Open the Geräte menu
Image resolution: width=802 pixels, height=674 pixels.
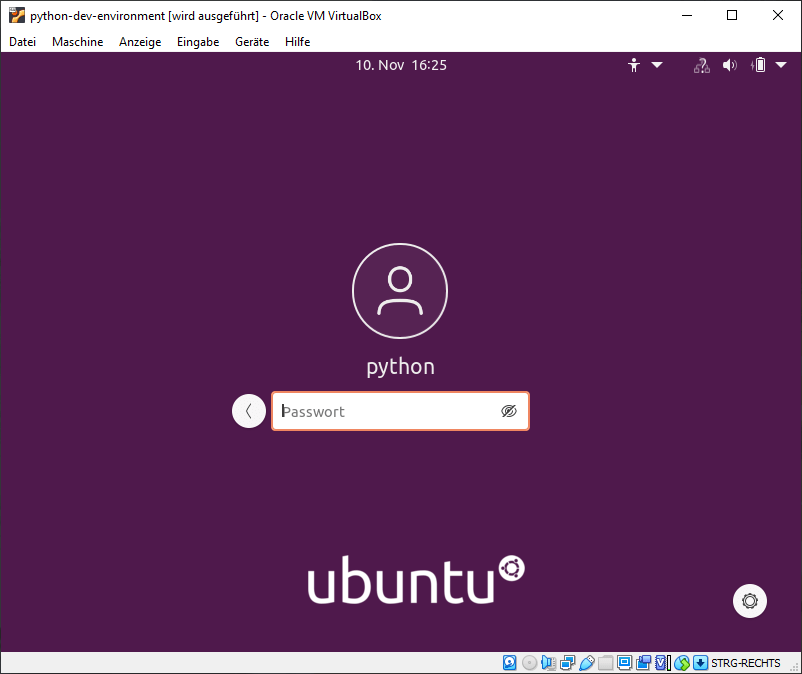point(252,42)
